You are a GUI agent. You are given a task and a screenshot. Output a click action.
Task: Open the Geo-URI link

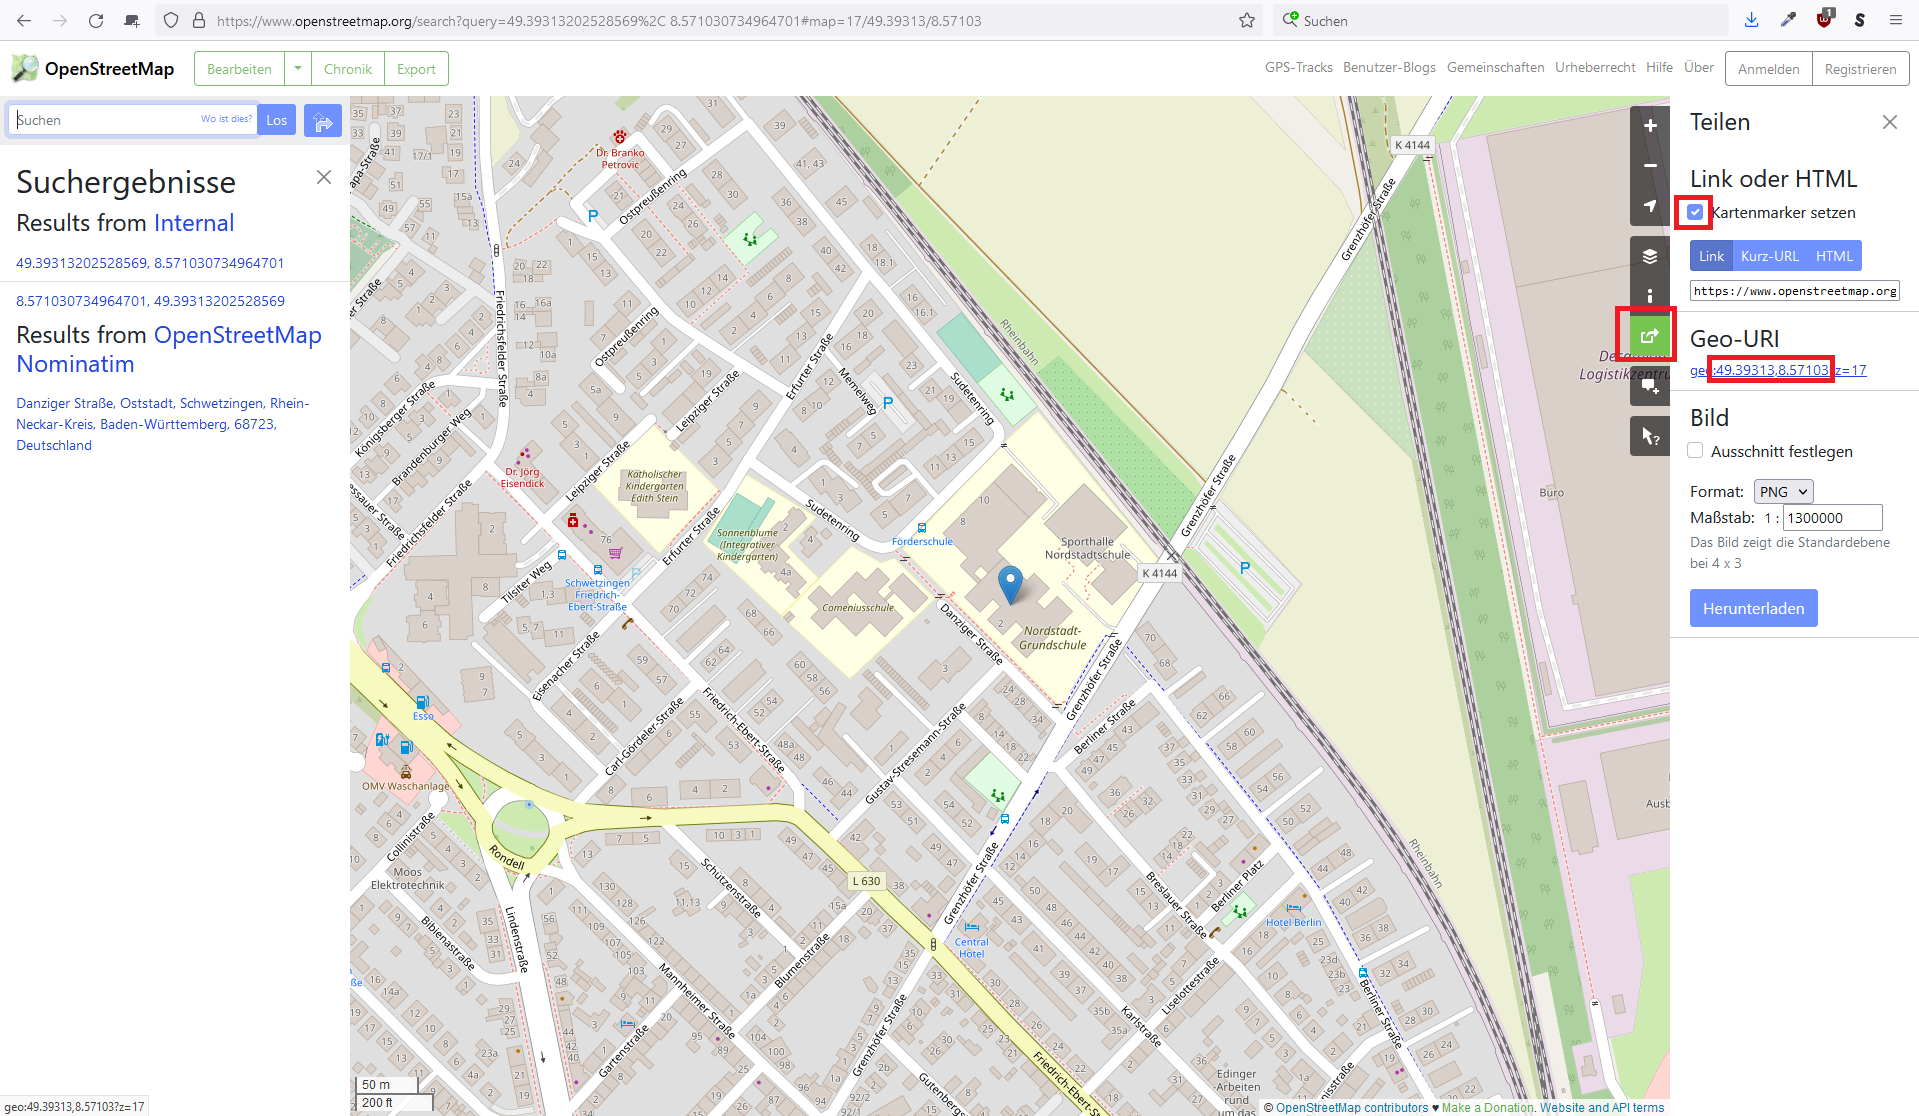pos(1778,370)
